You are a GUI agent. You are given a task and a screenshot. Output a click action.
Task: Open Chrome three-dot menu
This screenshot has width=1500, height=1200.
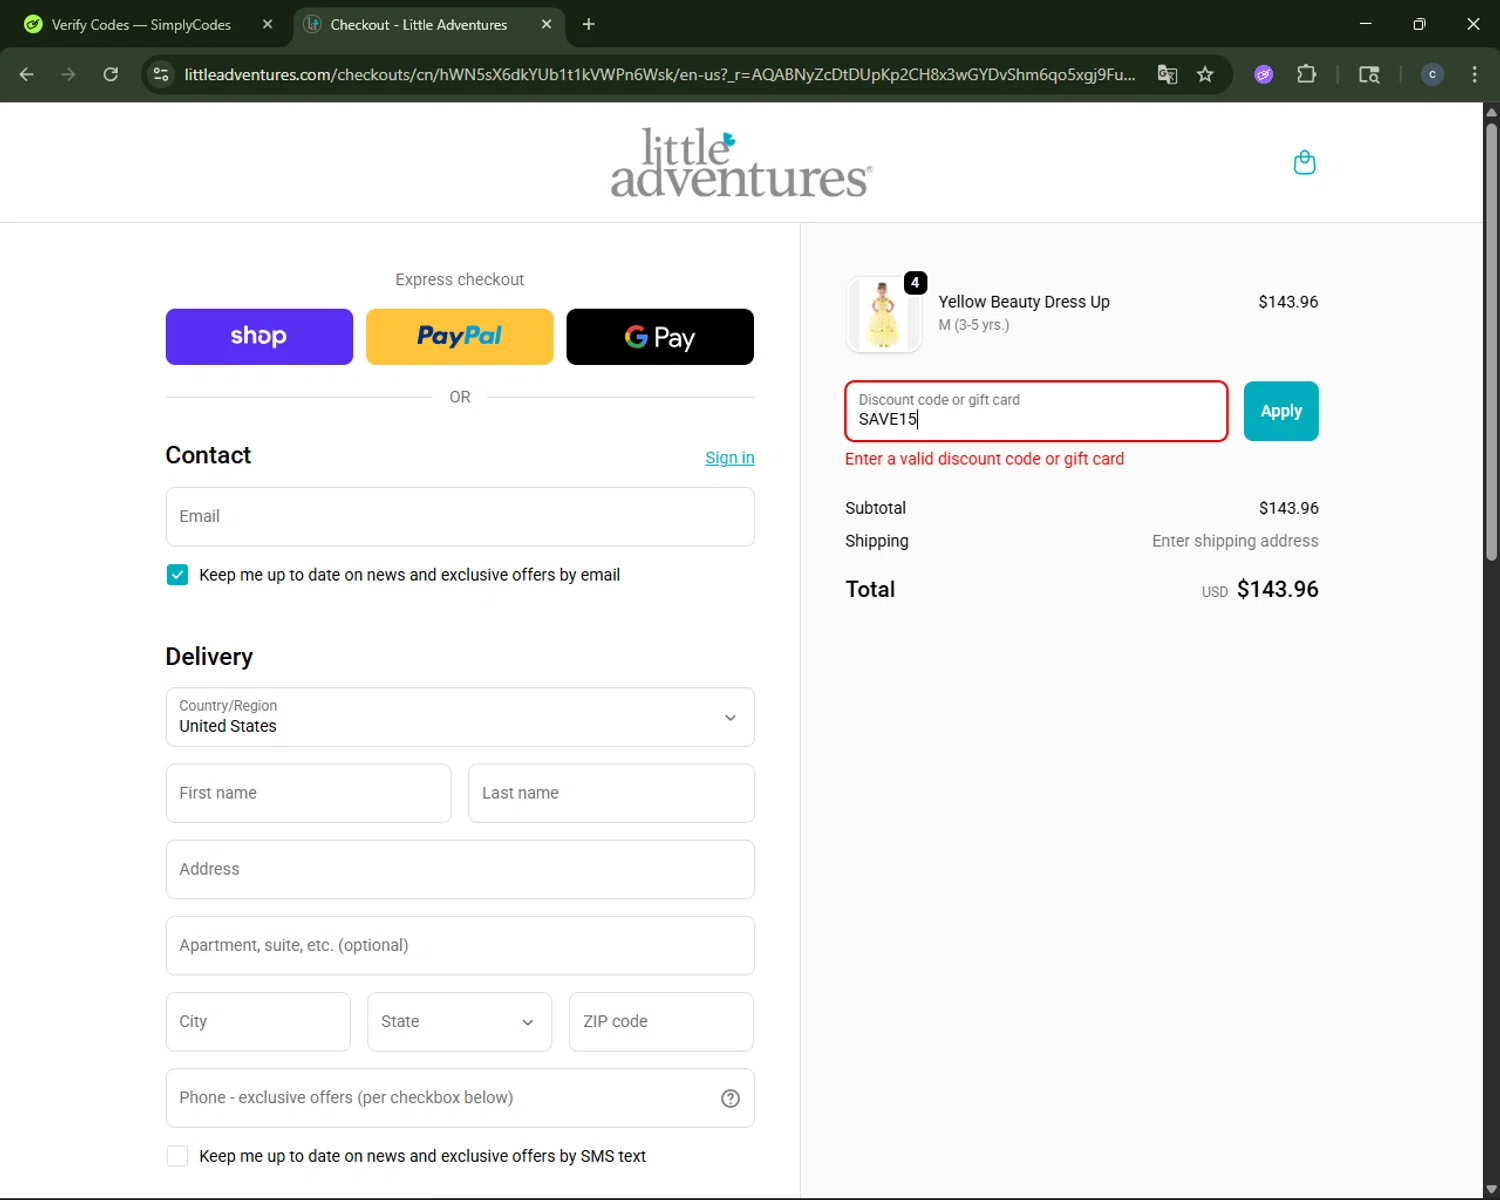pyautogui.click(x=1474, y=74)
